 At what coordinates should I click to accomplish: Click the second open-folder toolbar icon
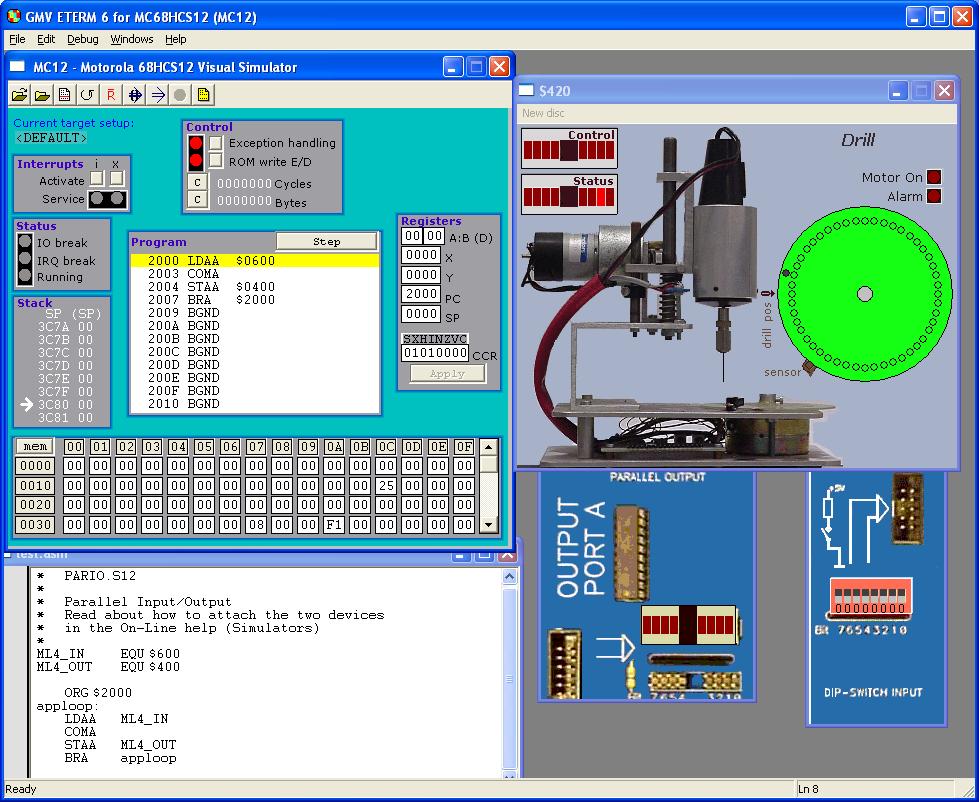pos(42,95)
